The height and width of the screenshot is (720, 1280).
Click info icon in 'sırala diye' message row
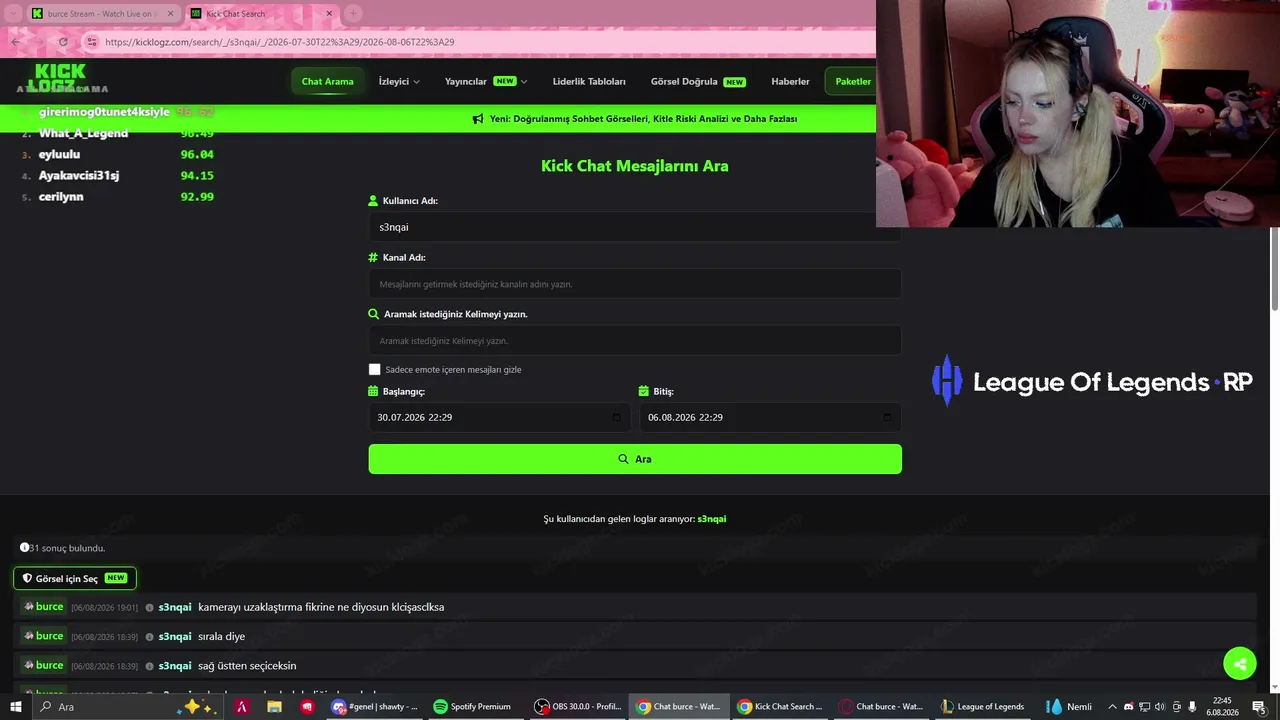tap(150, 637)
